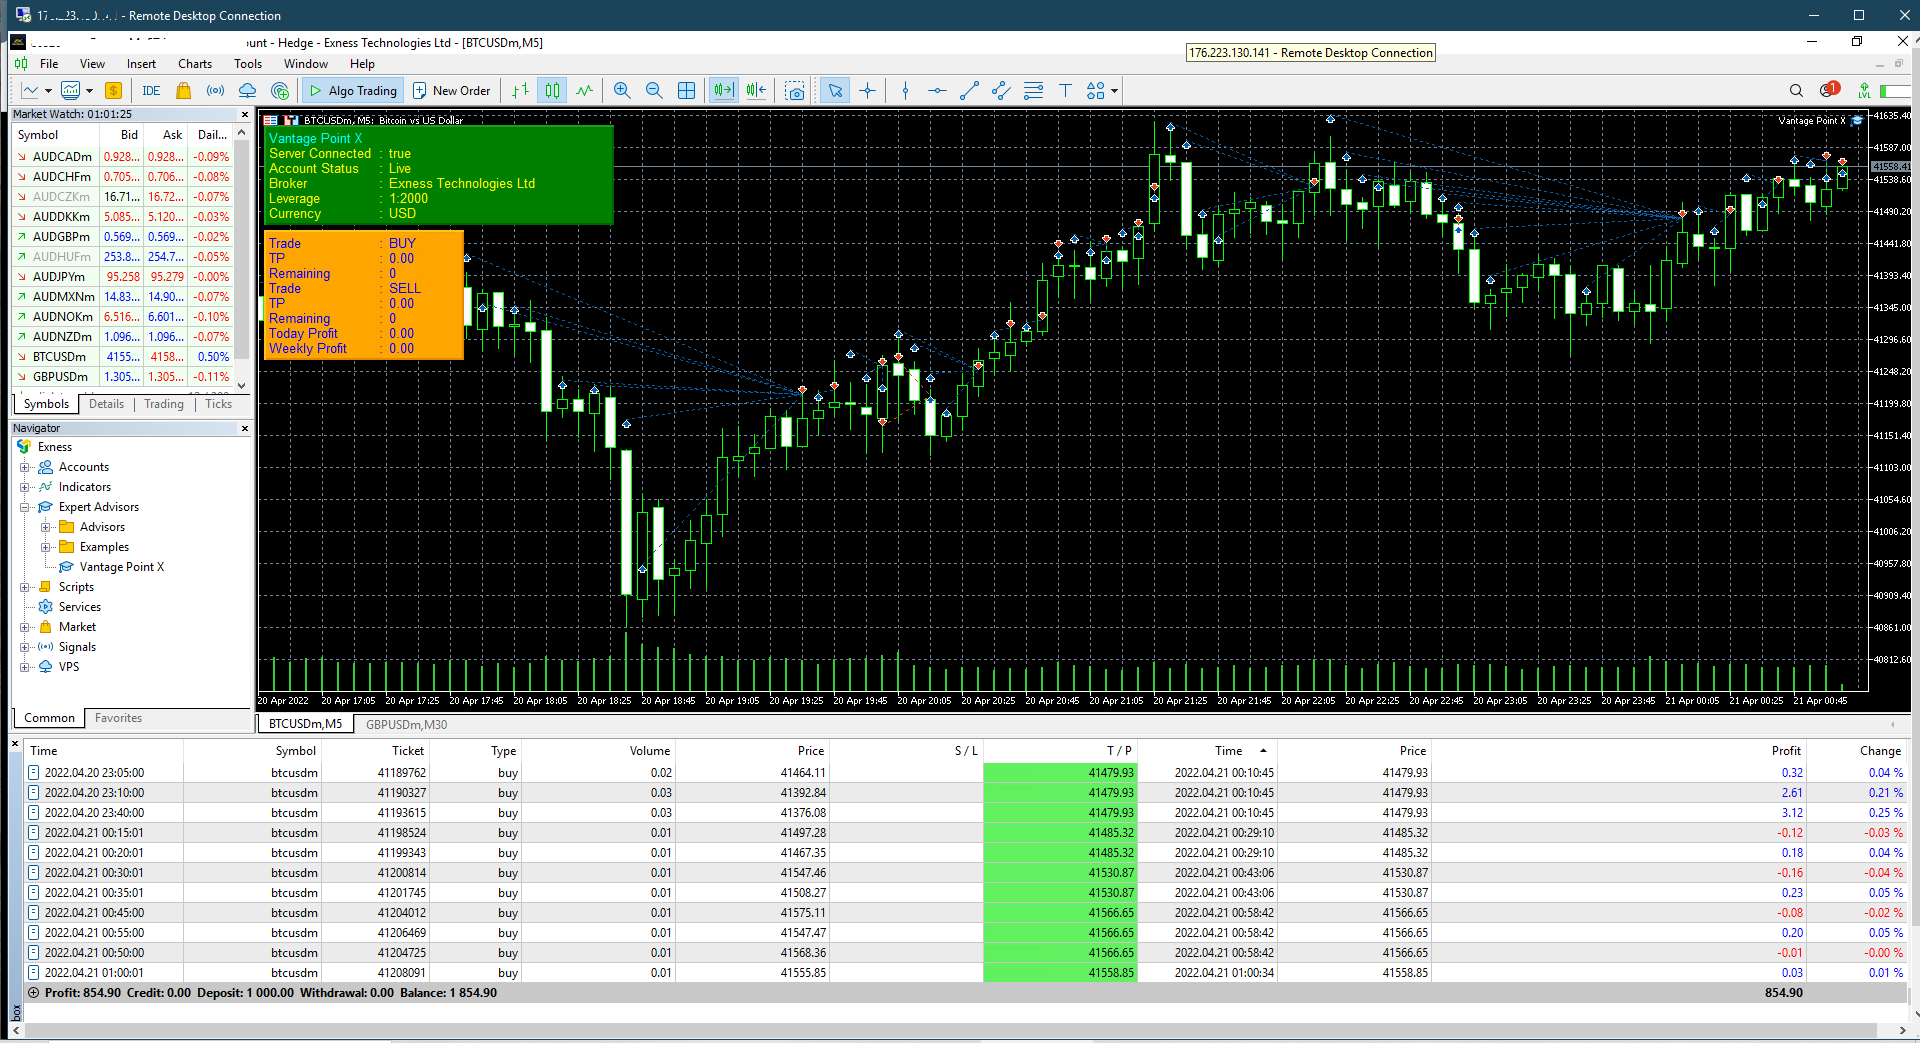Draw a horizontal line on the chart
This screenshot has width=1925, height=1043.
click(x=937, y=90)
